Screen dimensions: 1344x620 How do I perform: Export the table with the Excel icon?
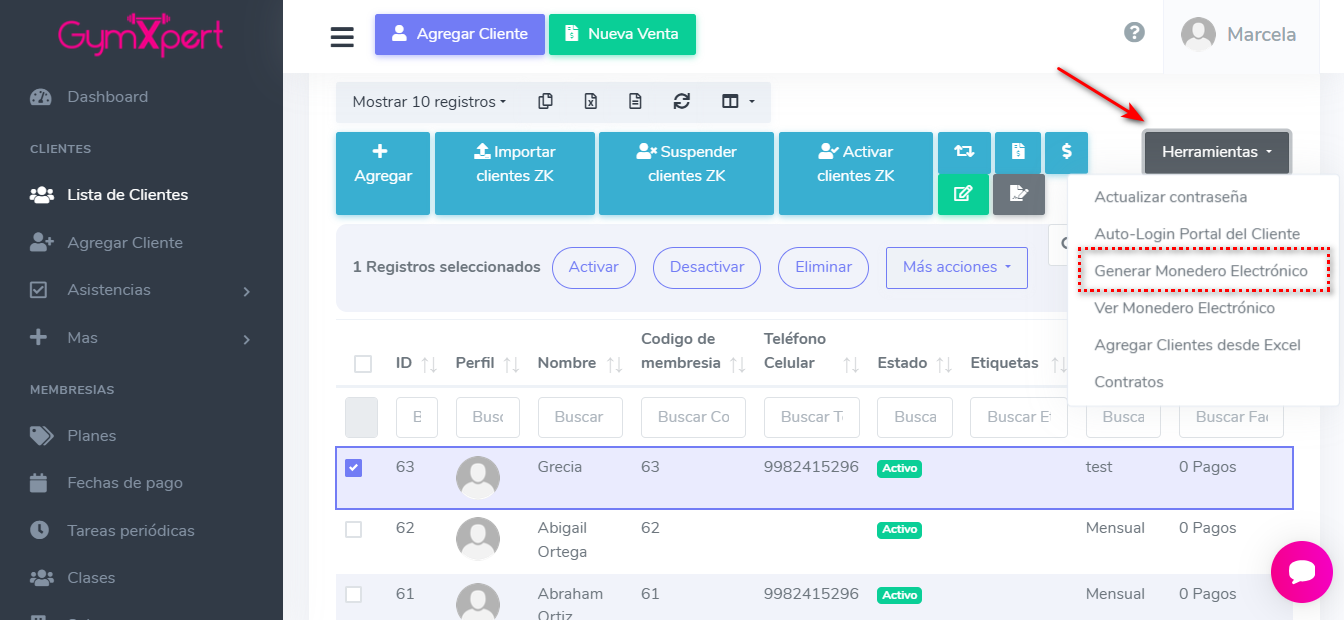(x=591, y=101)
